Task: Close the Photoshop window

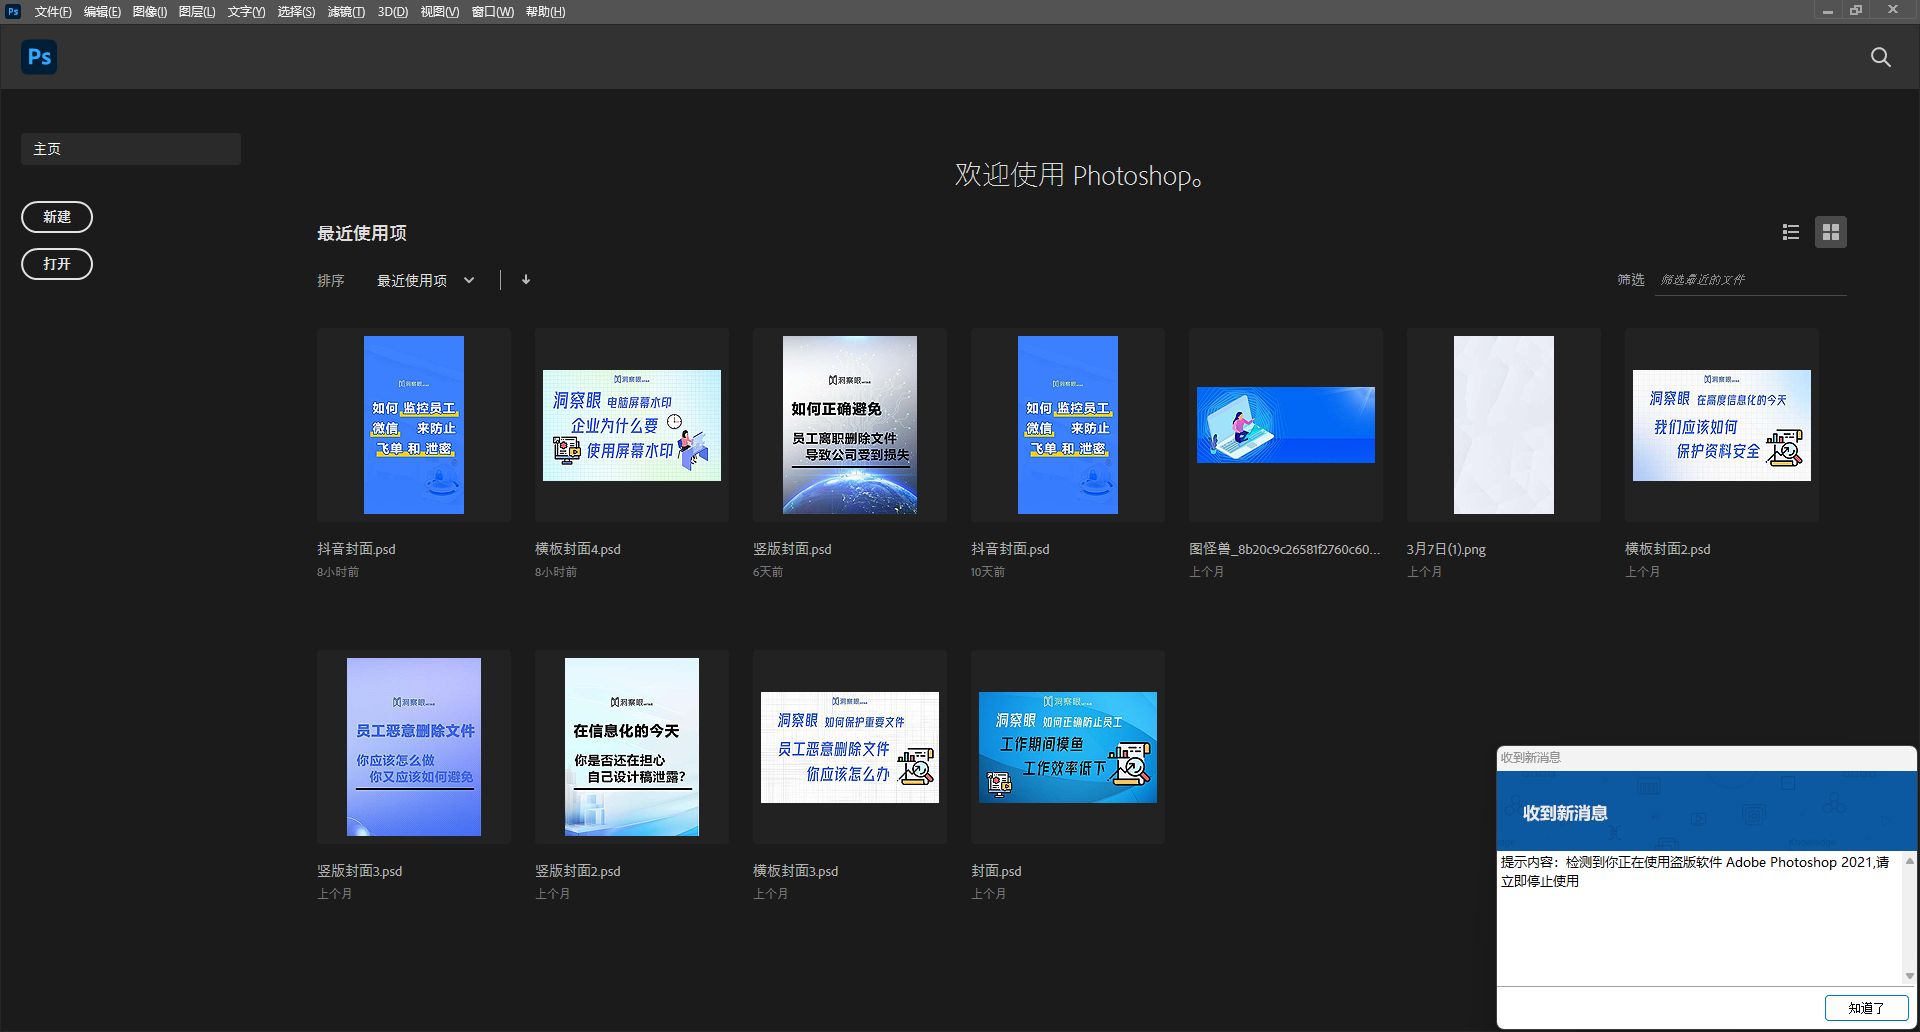Action: pyautogui.click(x=1893, y=11)
